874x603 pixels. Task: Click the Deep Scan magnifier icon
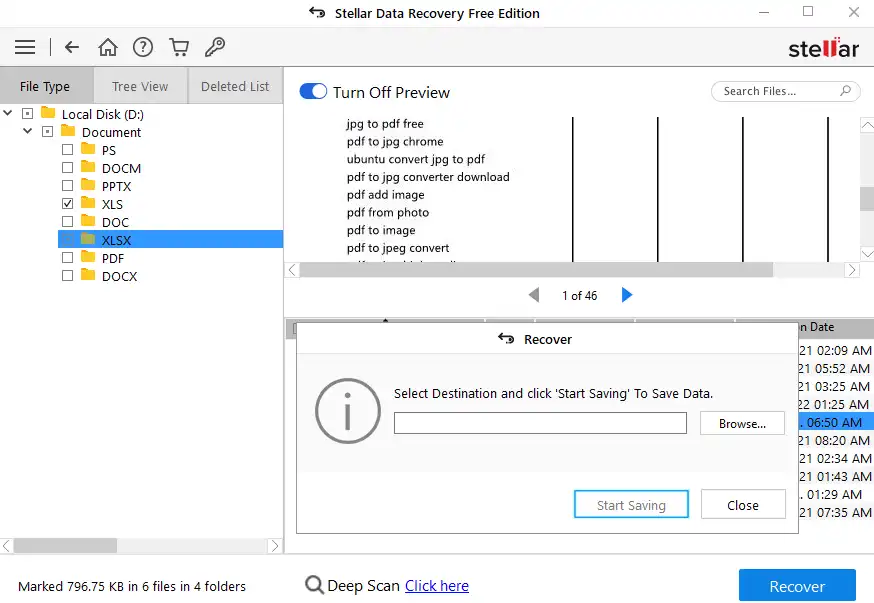(314, 585)
